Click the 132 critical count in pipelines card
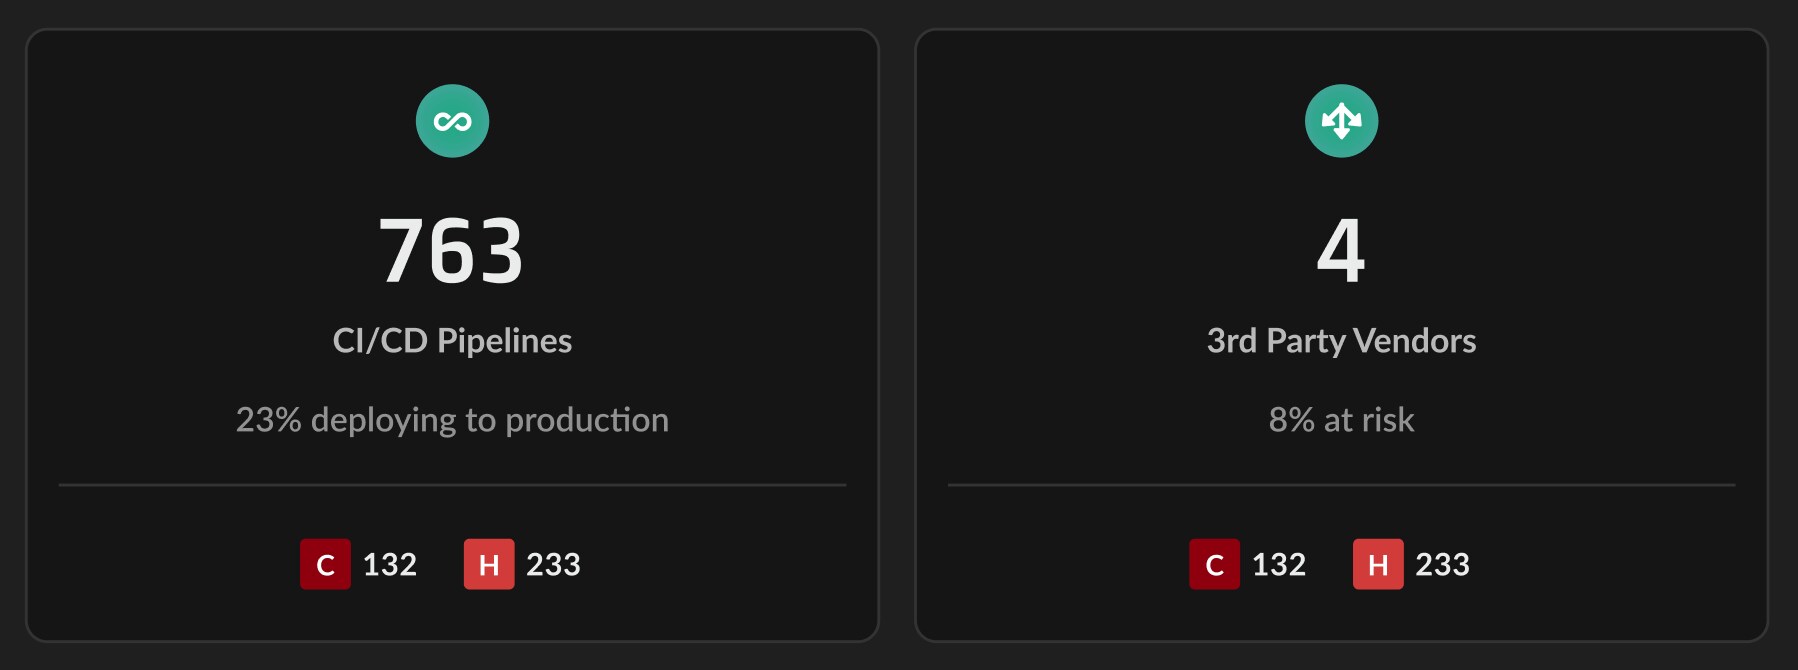Image resolution: width=1798 pixels, height=670 pixels. [x=390, y=565]
